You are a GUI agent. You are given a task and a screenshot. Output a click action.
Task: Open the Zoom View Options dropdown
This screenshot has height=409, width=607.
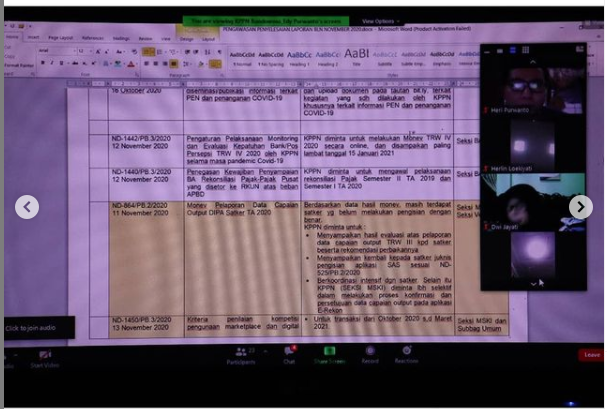click(381, 21)
